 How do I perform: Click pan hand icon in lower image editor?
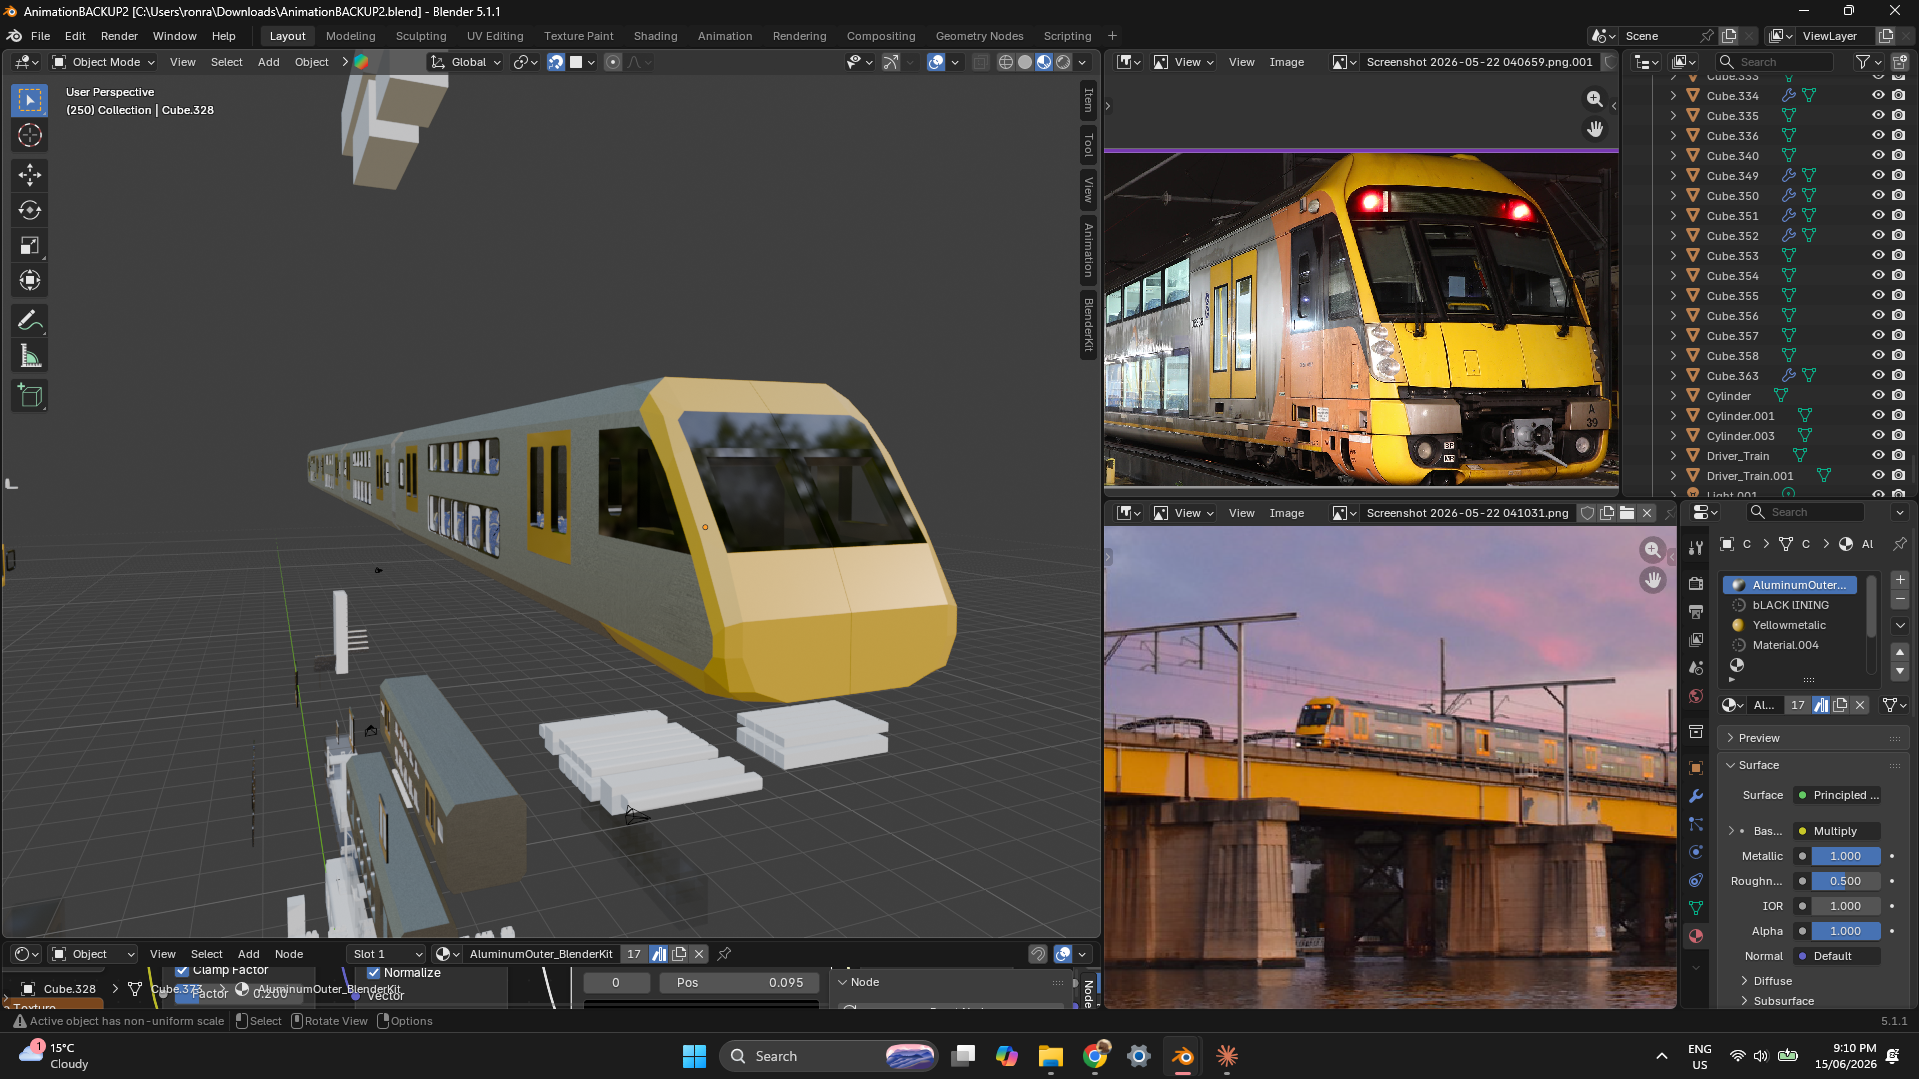pyautogui.click(x=1653, y=580)
